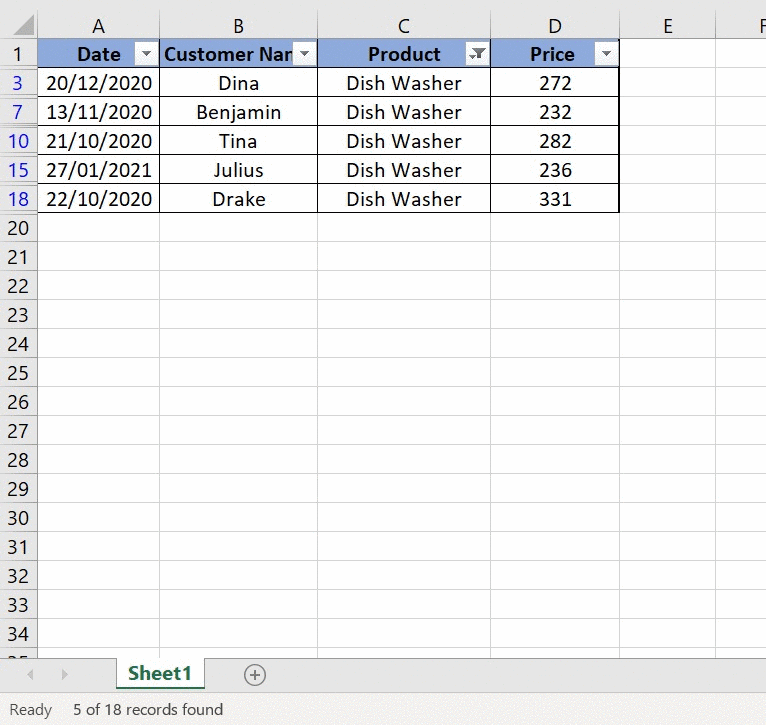Expand the Customer Name filter dropdown
The height and width of the screenshot is (725, 766).
pyautogui.click(x=305, y=54)
